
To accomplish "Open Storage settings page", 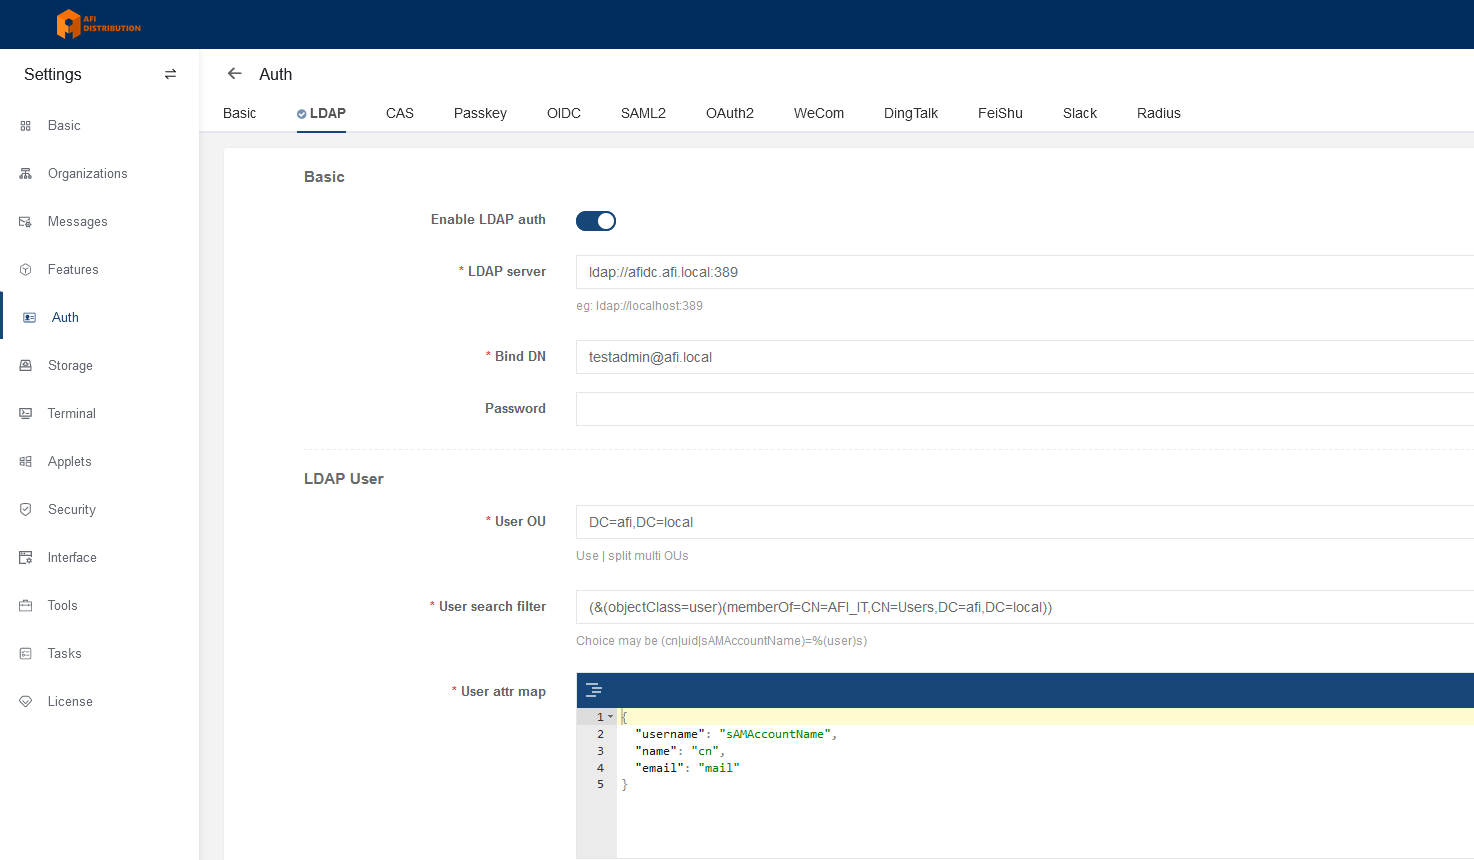I will click(x=70, y=366).
